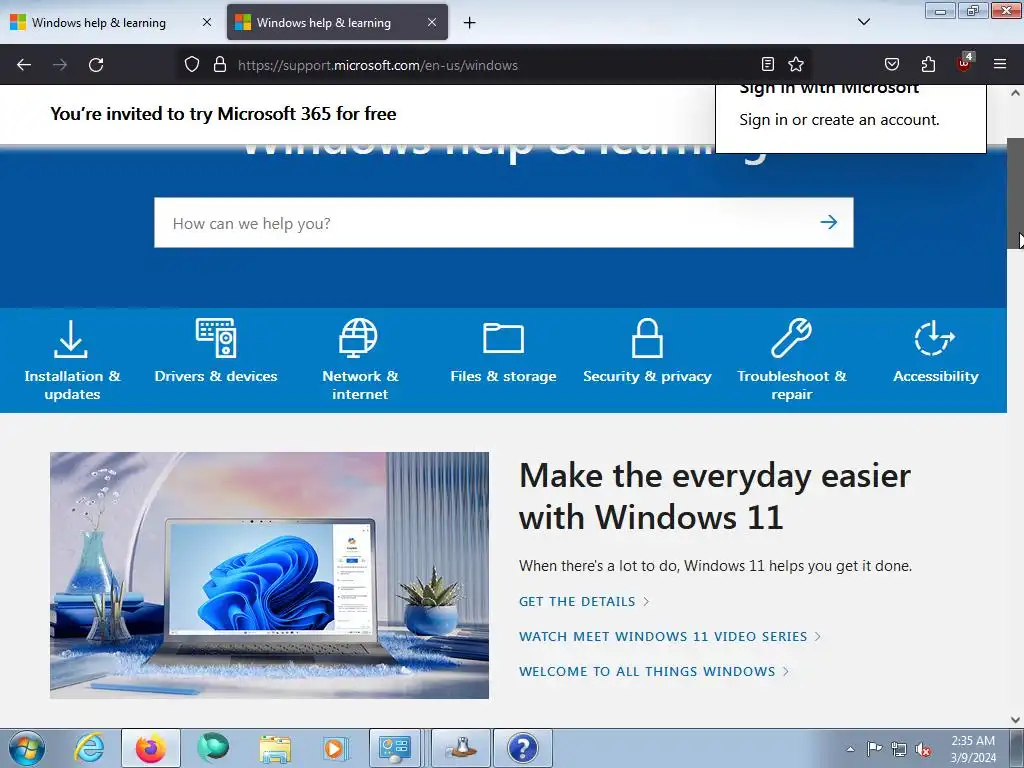This screenshot has width=1024, height=768.
Task: Click the Installation & updates label
Action: pyautogui.click(x=72, y=385)
